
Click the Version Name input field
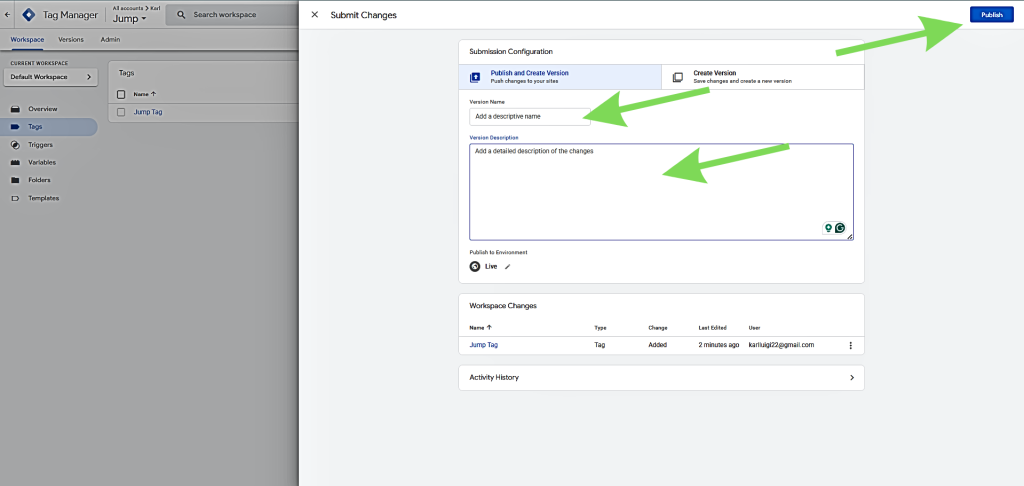tap(530, 116)
